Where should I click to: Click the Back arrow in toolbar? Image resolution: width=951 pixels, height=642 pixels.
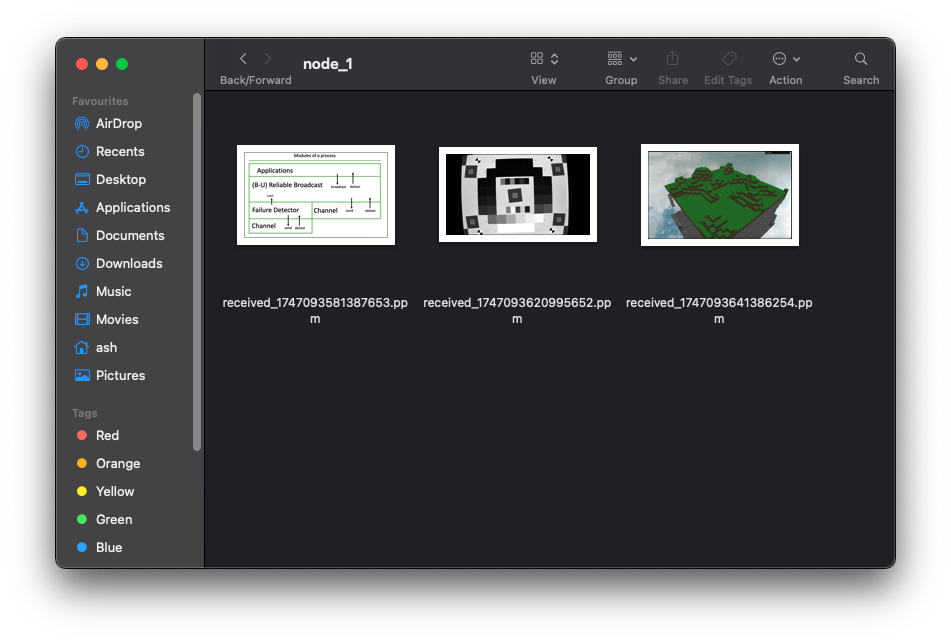point(243,59)
